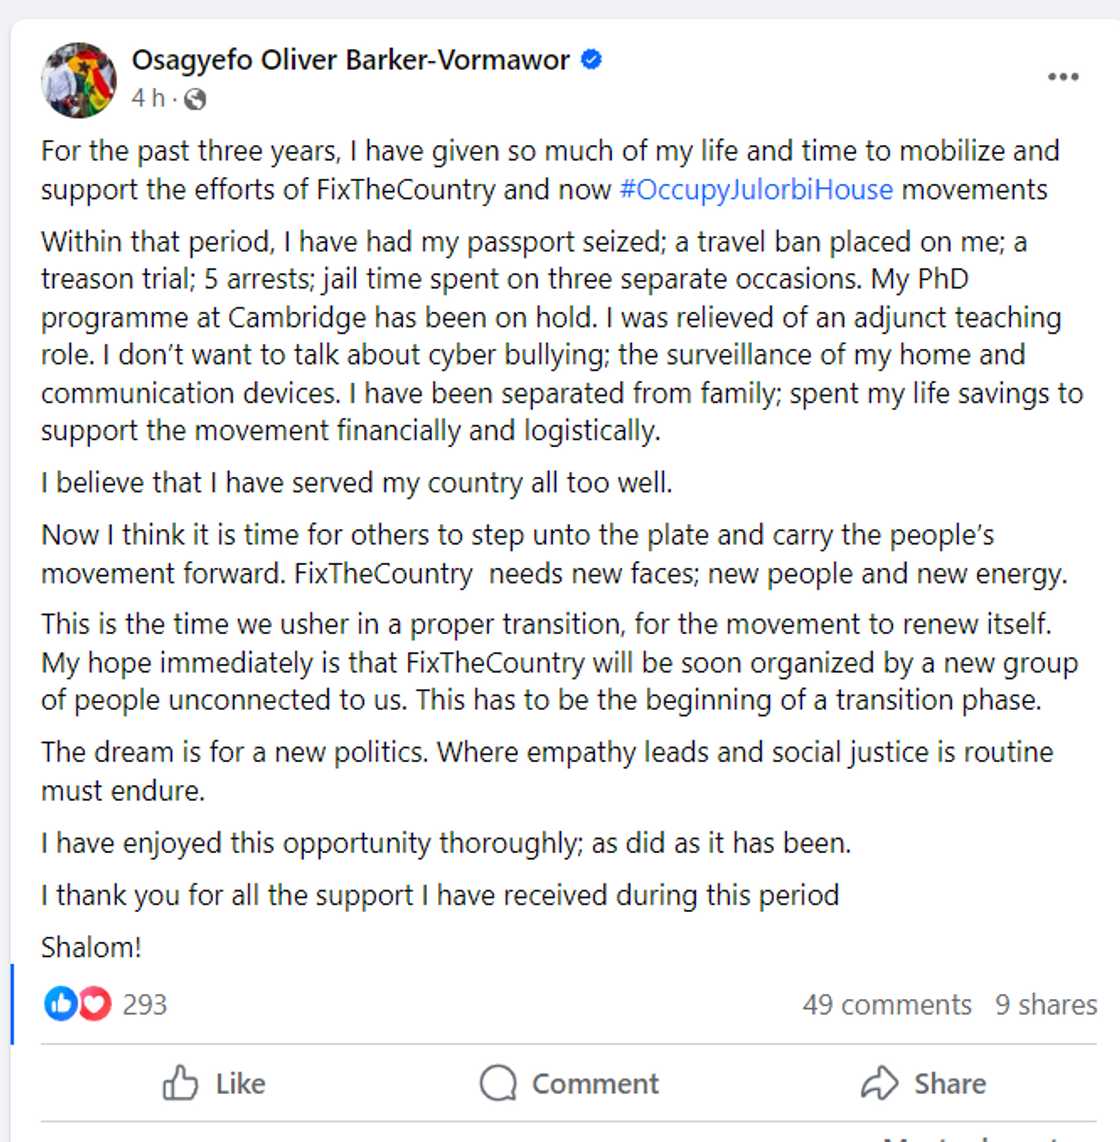Click the 4h post timestamp
The width and height of the screenshot is (1120, 1142).
(148, 98)
